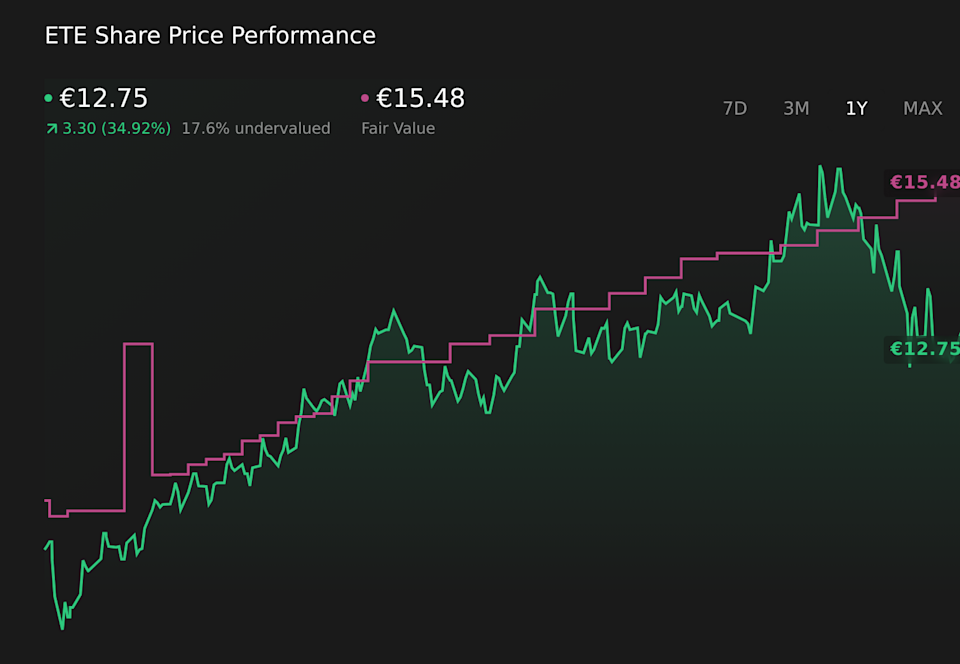Click the highest peak of the green price line
Image resolution: width=960 pixels, height=664 pixels.
[822, 168]
